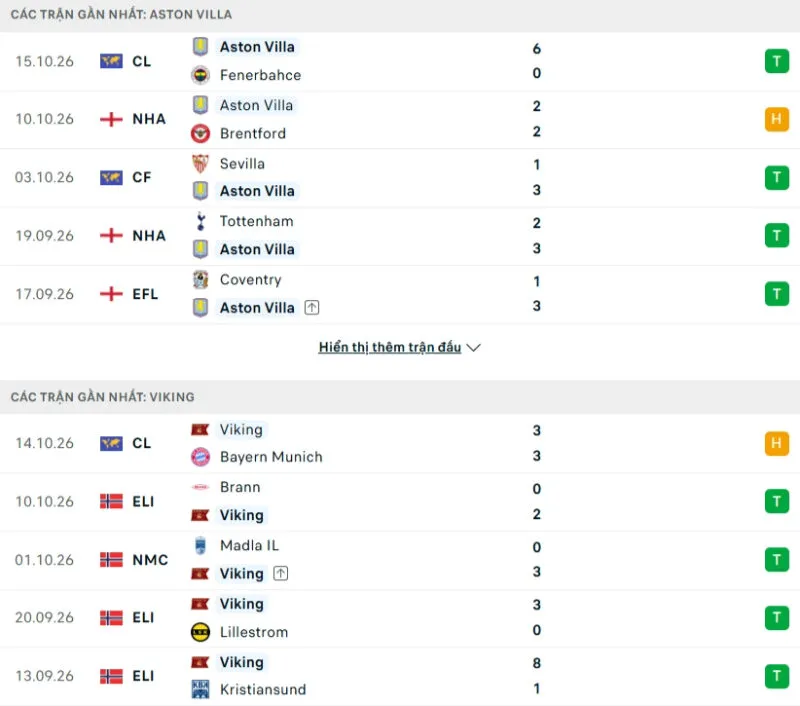The image size is (800, 706).
Task: Click the advancement arrow icon beside Viking
Action: 281,573
